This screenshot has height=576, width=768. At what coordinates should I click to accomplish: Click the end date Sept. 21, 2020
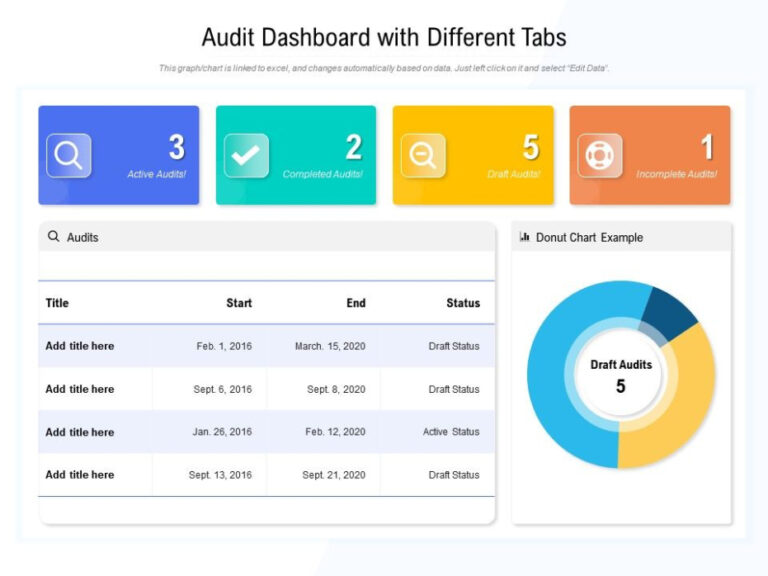[x=334, y=475]
